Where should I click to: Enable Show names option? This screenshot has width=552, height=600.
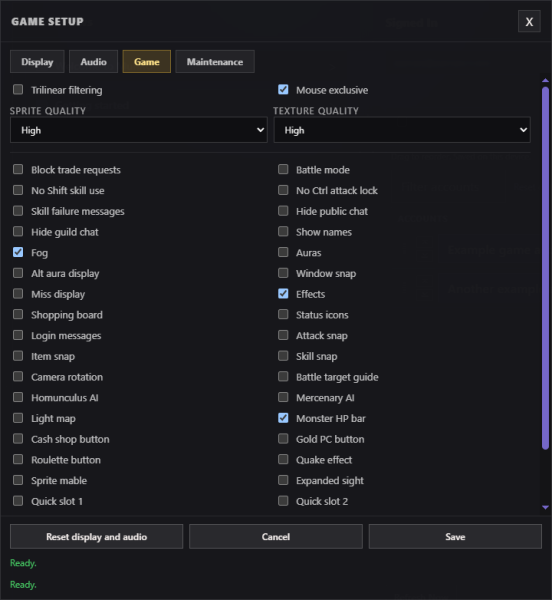283,231
